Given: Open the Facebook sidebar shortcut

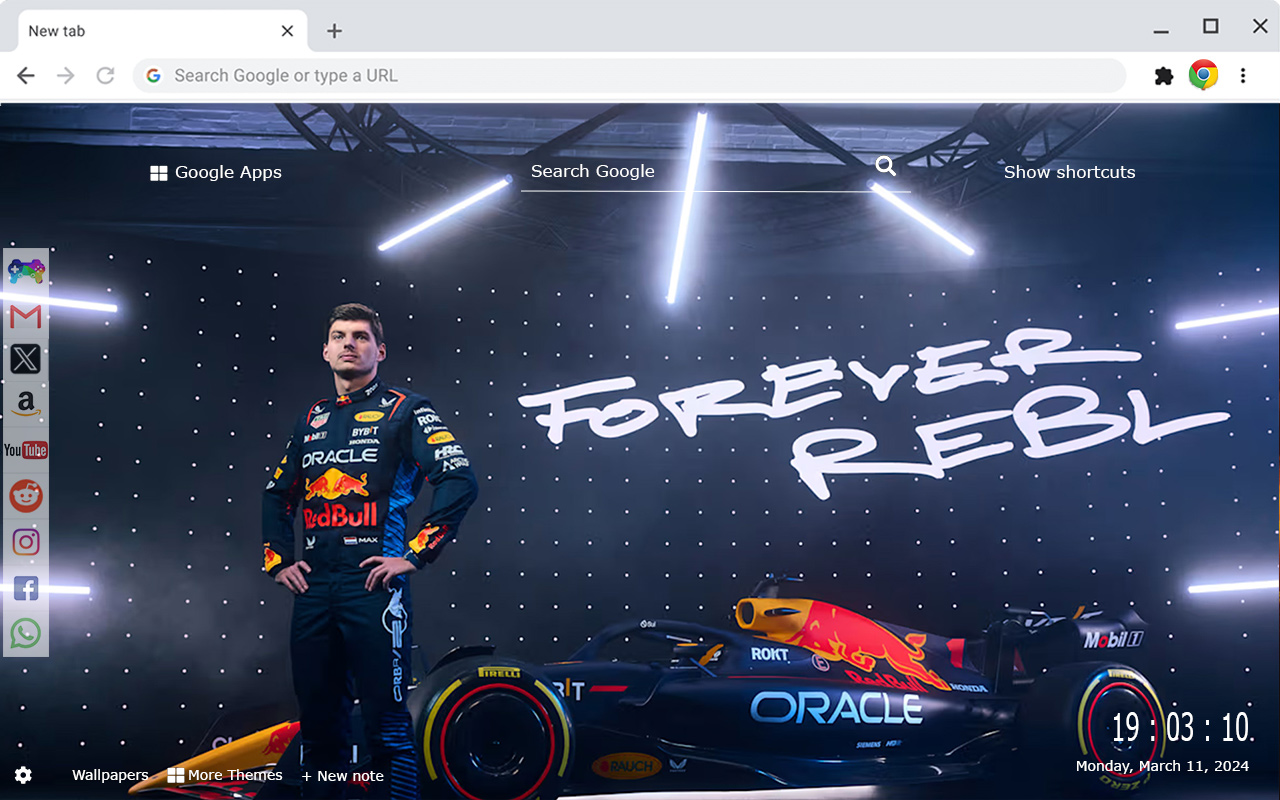Looking at the screenshot, I should (26, 588).
